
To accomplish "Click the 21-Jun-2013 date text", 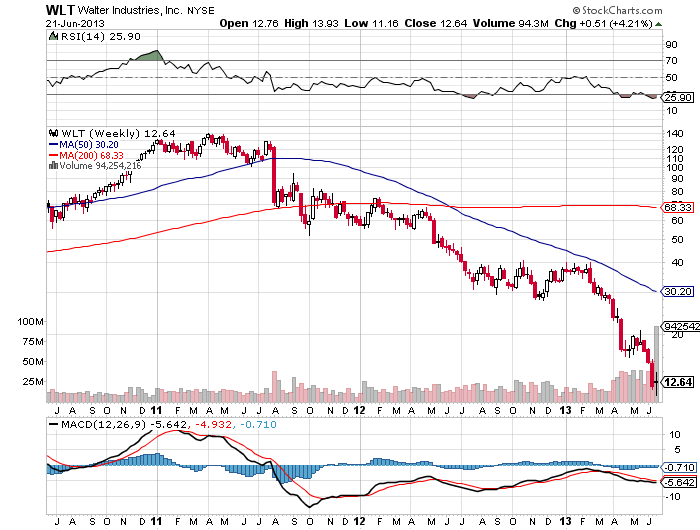I will tap(75, 24).
